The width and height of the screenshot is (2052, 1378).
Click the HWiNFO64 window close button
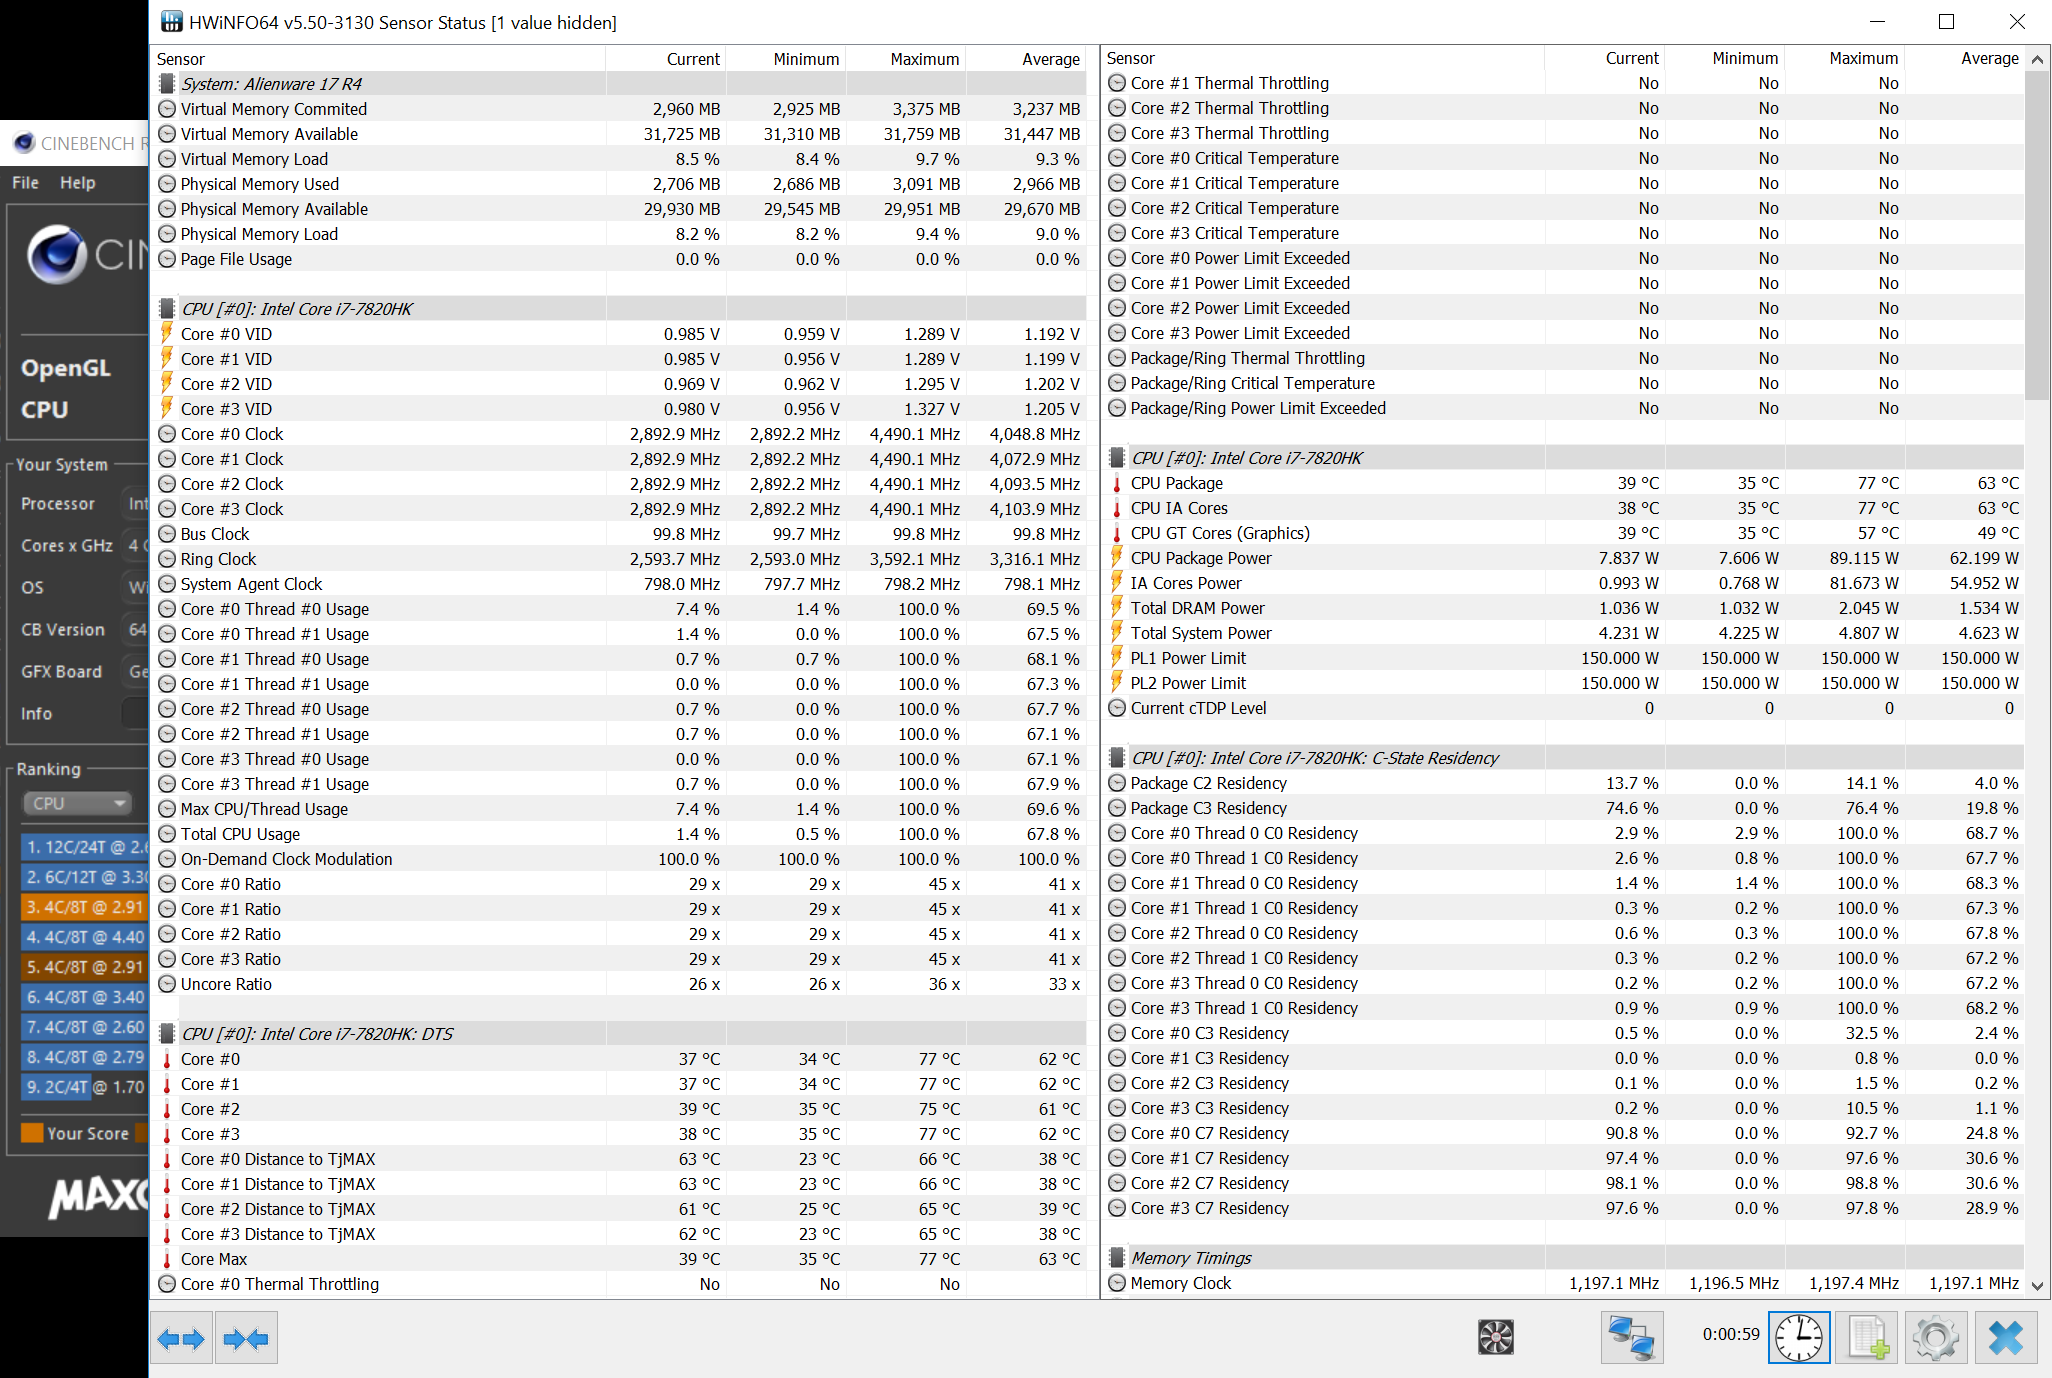tap(2017, 22)
